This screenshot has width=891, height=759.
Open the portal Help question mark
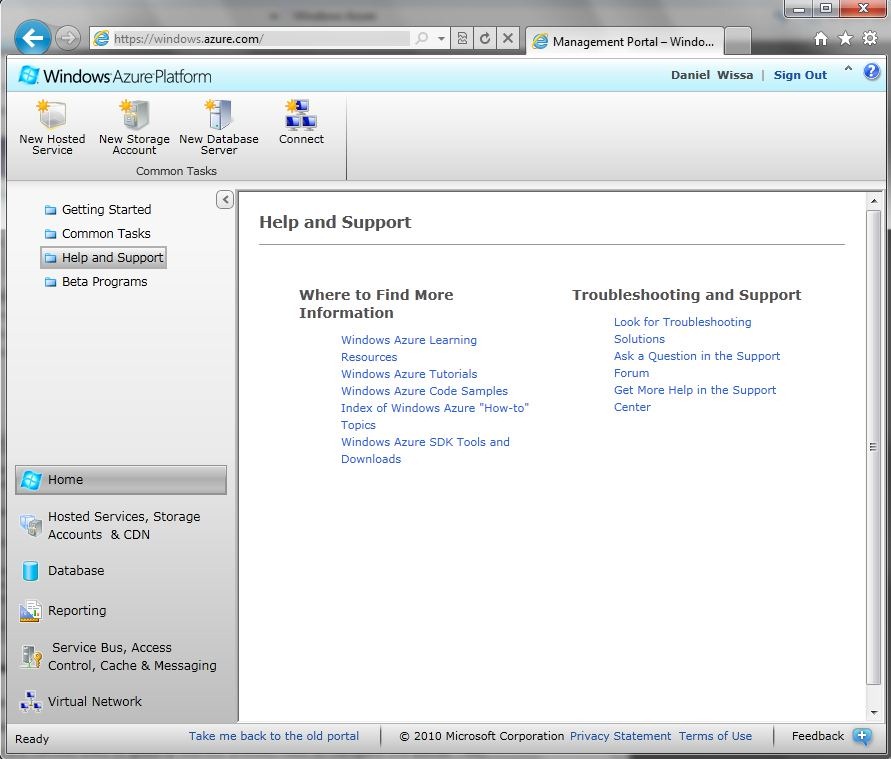(872, 72)
